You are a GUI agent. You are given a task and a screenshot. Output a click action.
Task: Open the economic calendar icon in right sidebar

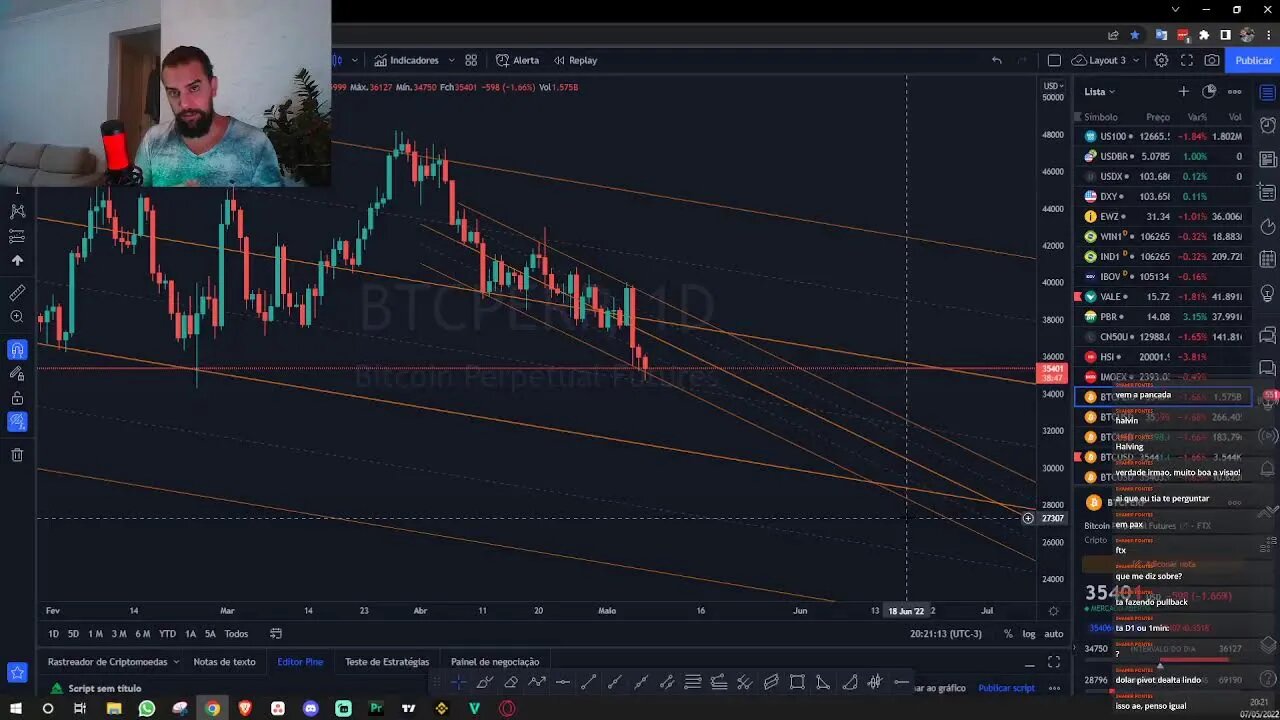(1267, 259)
